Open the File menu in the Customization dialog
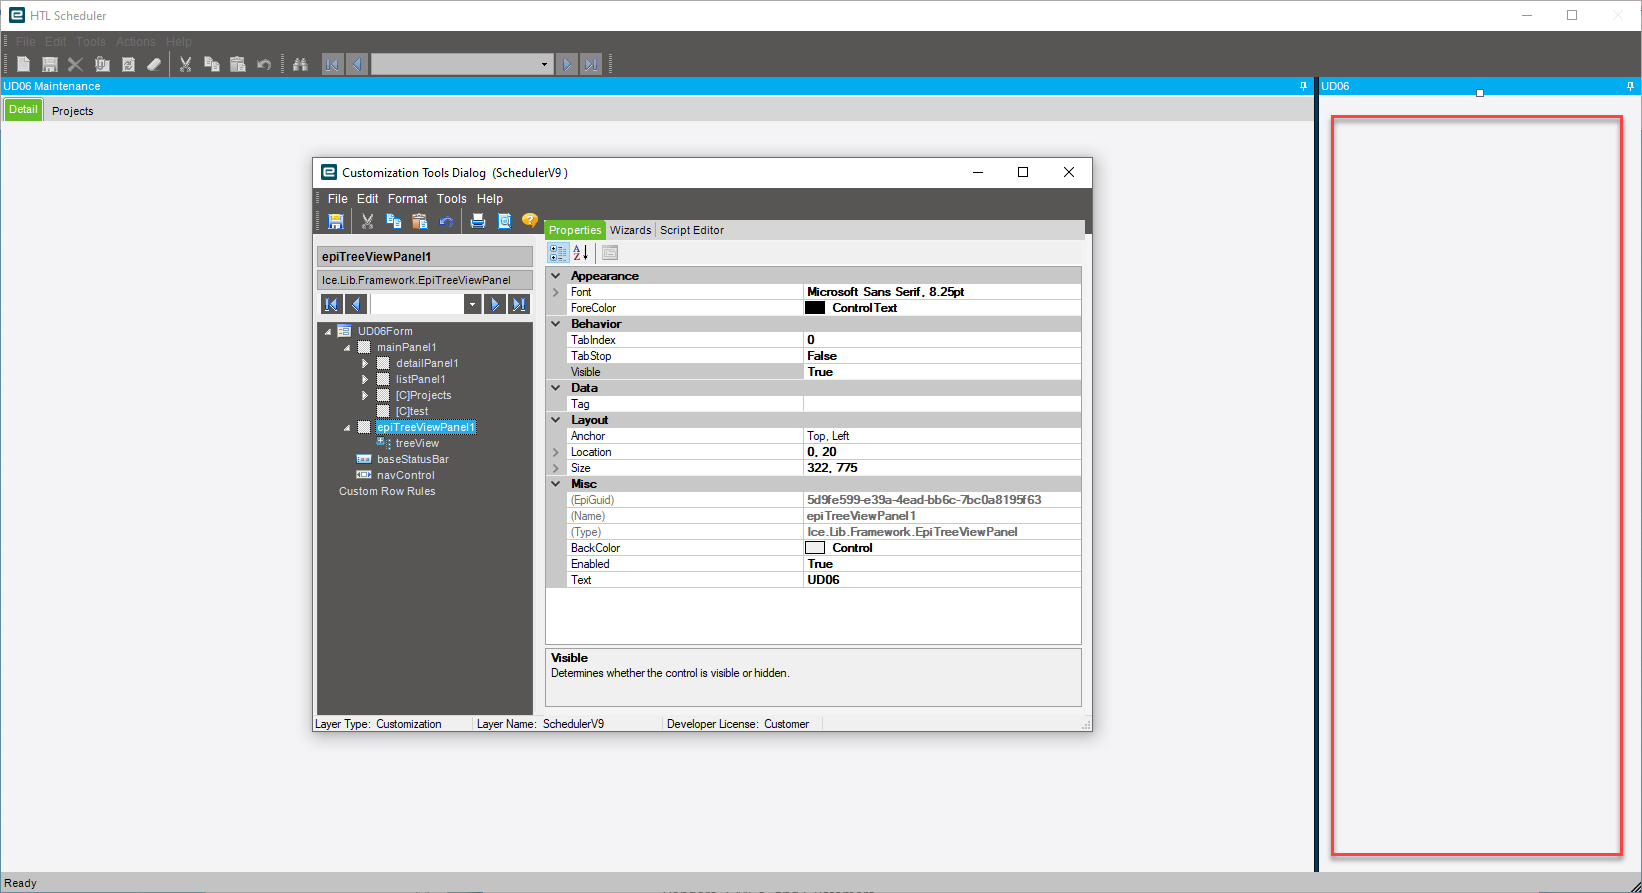Screen dimensions: 1642x893 (x=338, y=199)
